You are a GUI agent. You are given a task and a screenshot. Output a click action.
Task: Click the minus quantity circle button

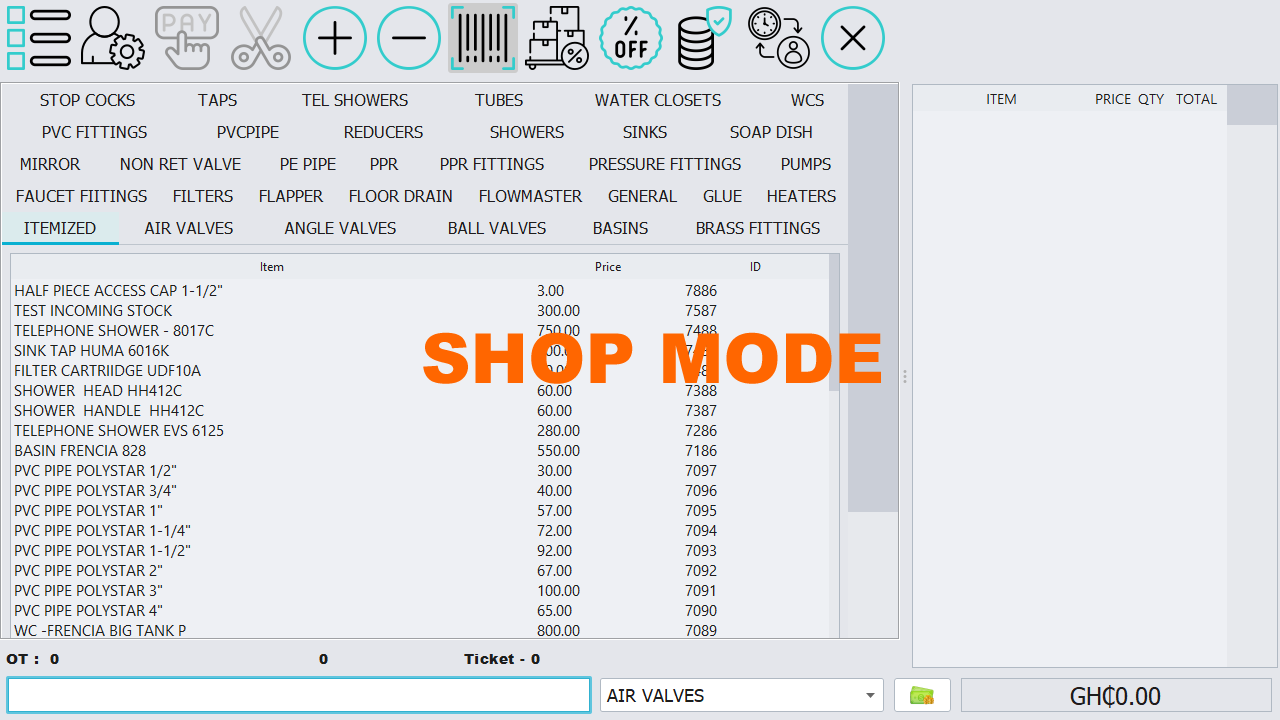pos(409,38)
